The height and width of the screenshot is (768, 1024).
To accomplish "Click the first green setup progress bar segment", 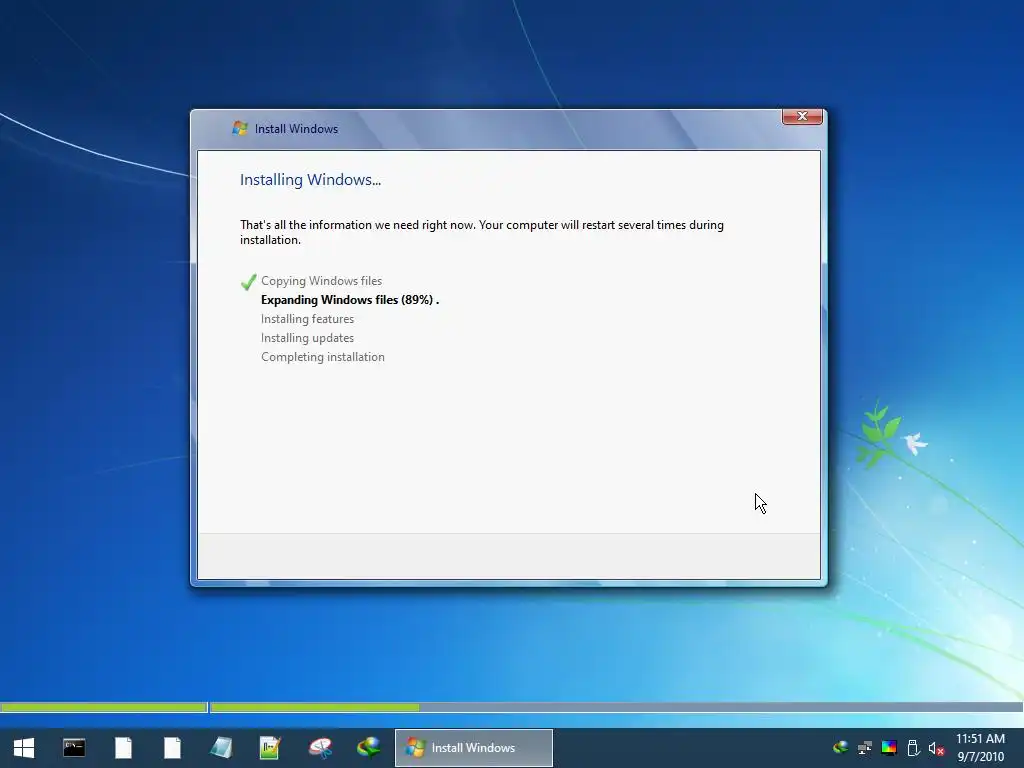I will click(104, 707).
